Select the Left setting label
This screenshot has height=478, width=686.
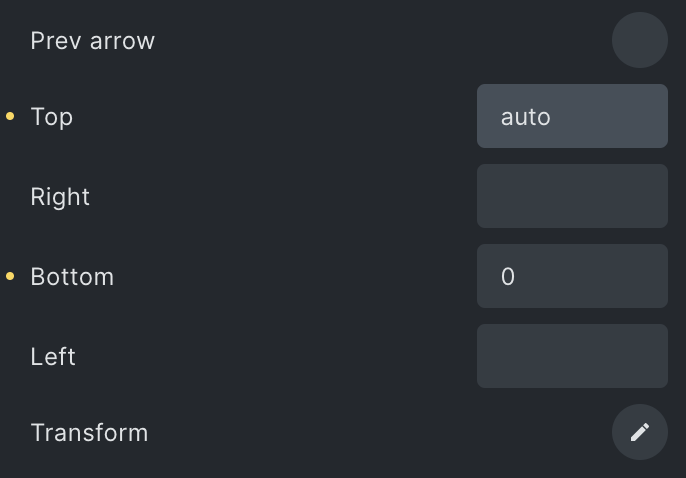tap(53, 356)
